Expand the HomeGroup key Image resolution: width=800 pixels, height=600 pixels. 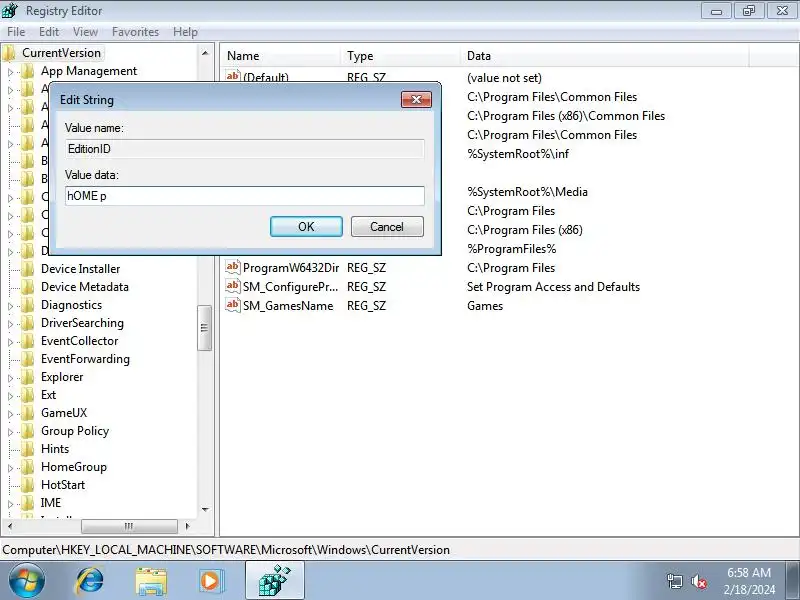[x=10, y=468]
